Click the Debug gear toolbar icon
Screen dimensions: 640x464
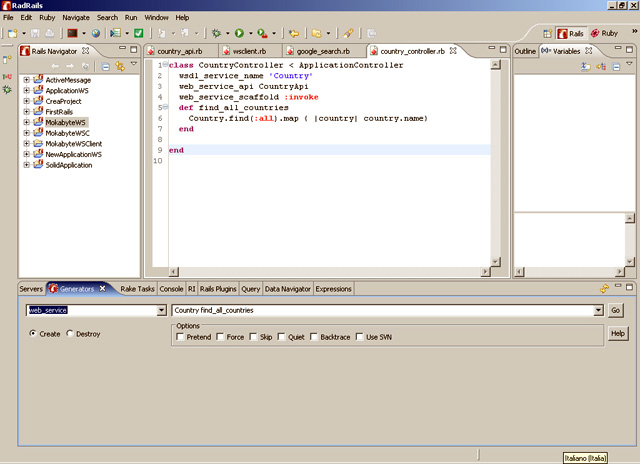(216, 33)
